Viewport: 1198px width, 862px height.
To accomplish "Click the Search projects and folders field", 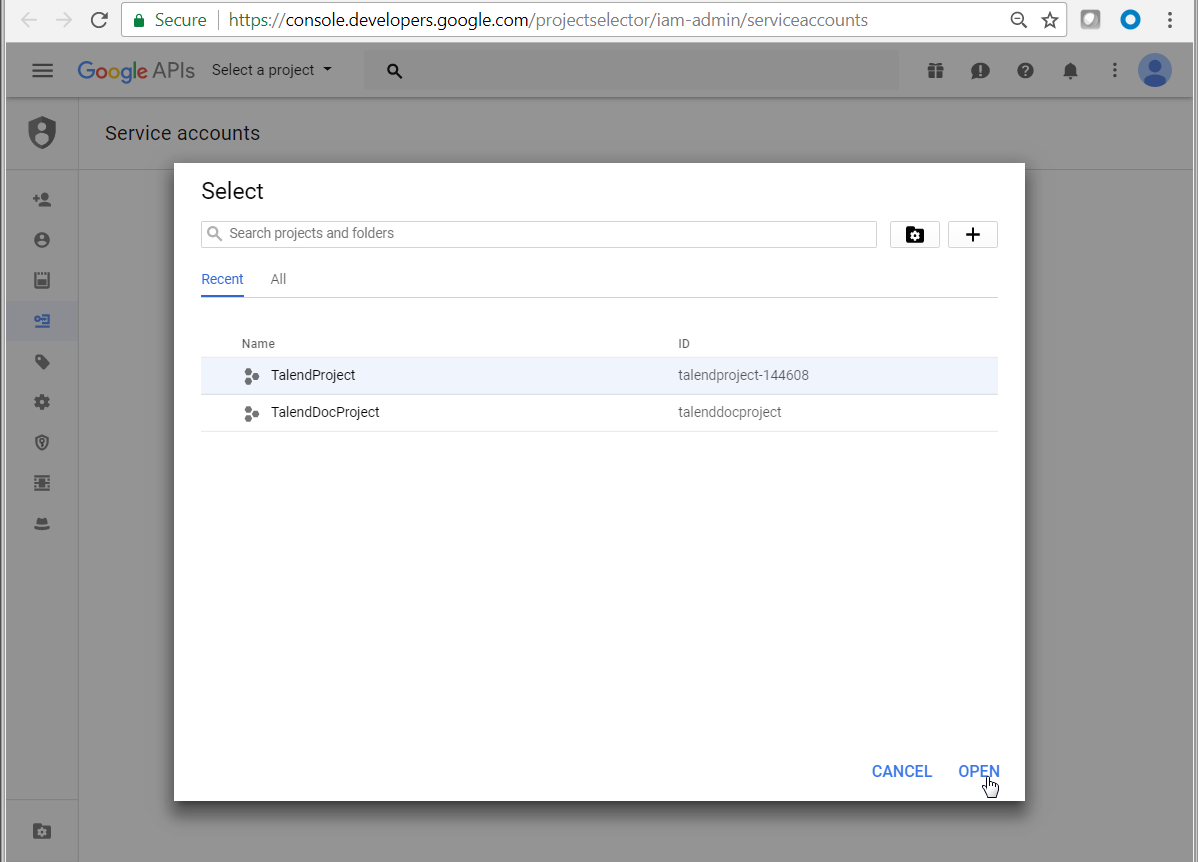I will (540, 234).
